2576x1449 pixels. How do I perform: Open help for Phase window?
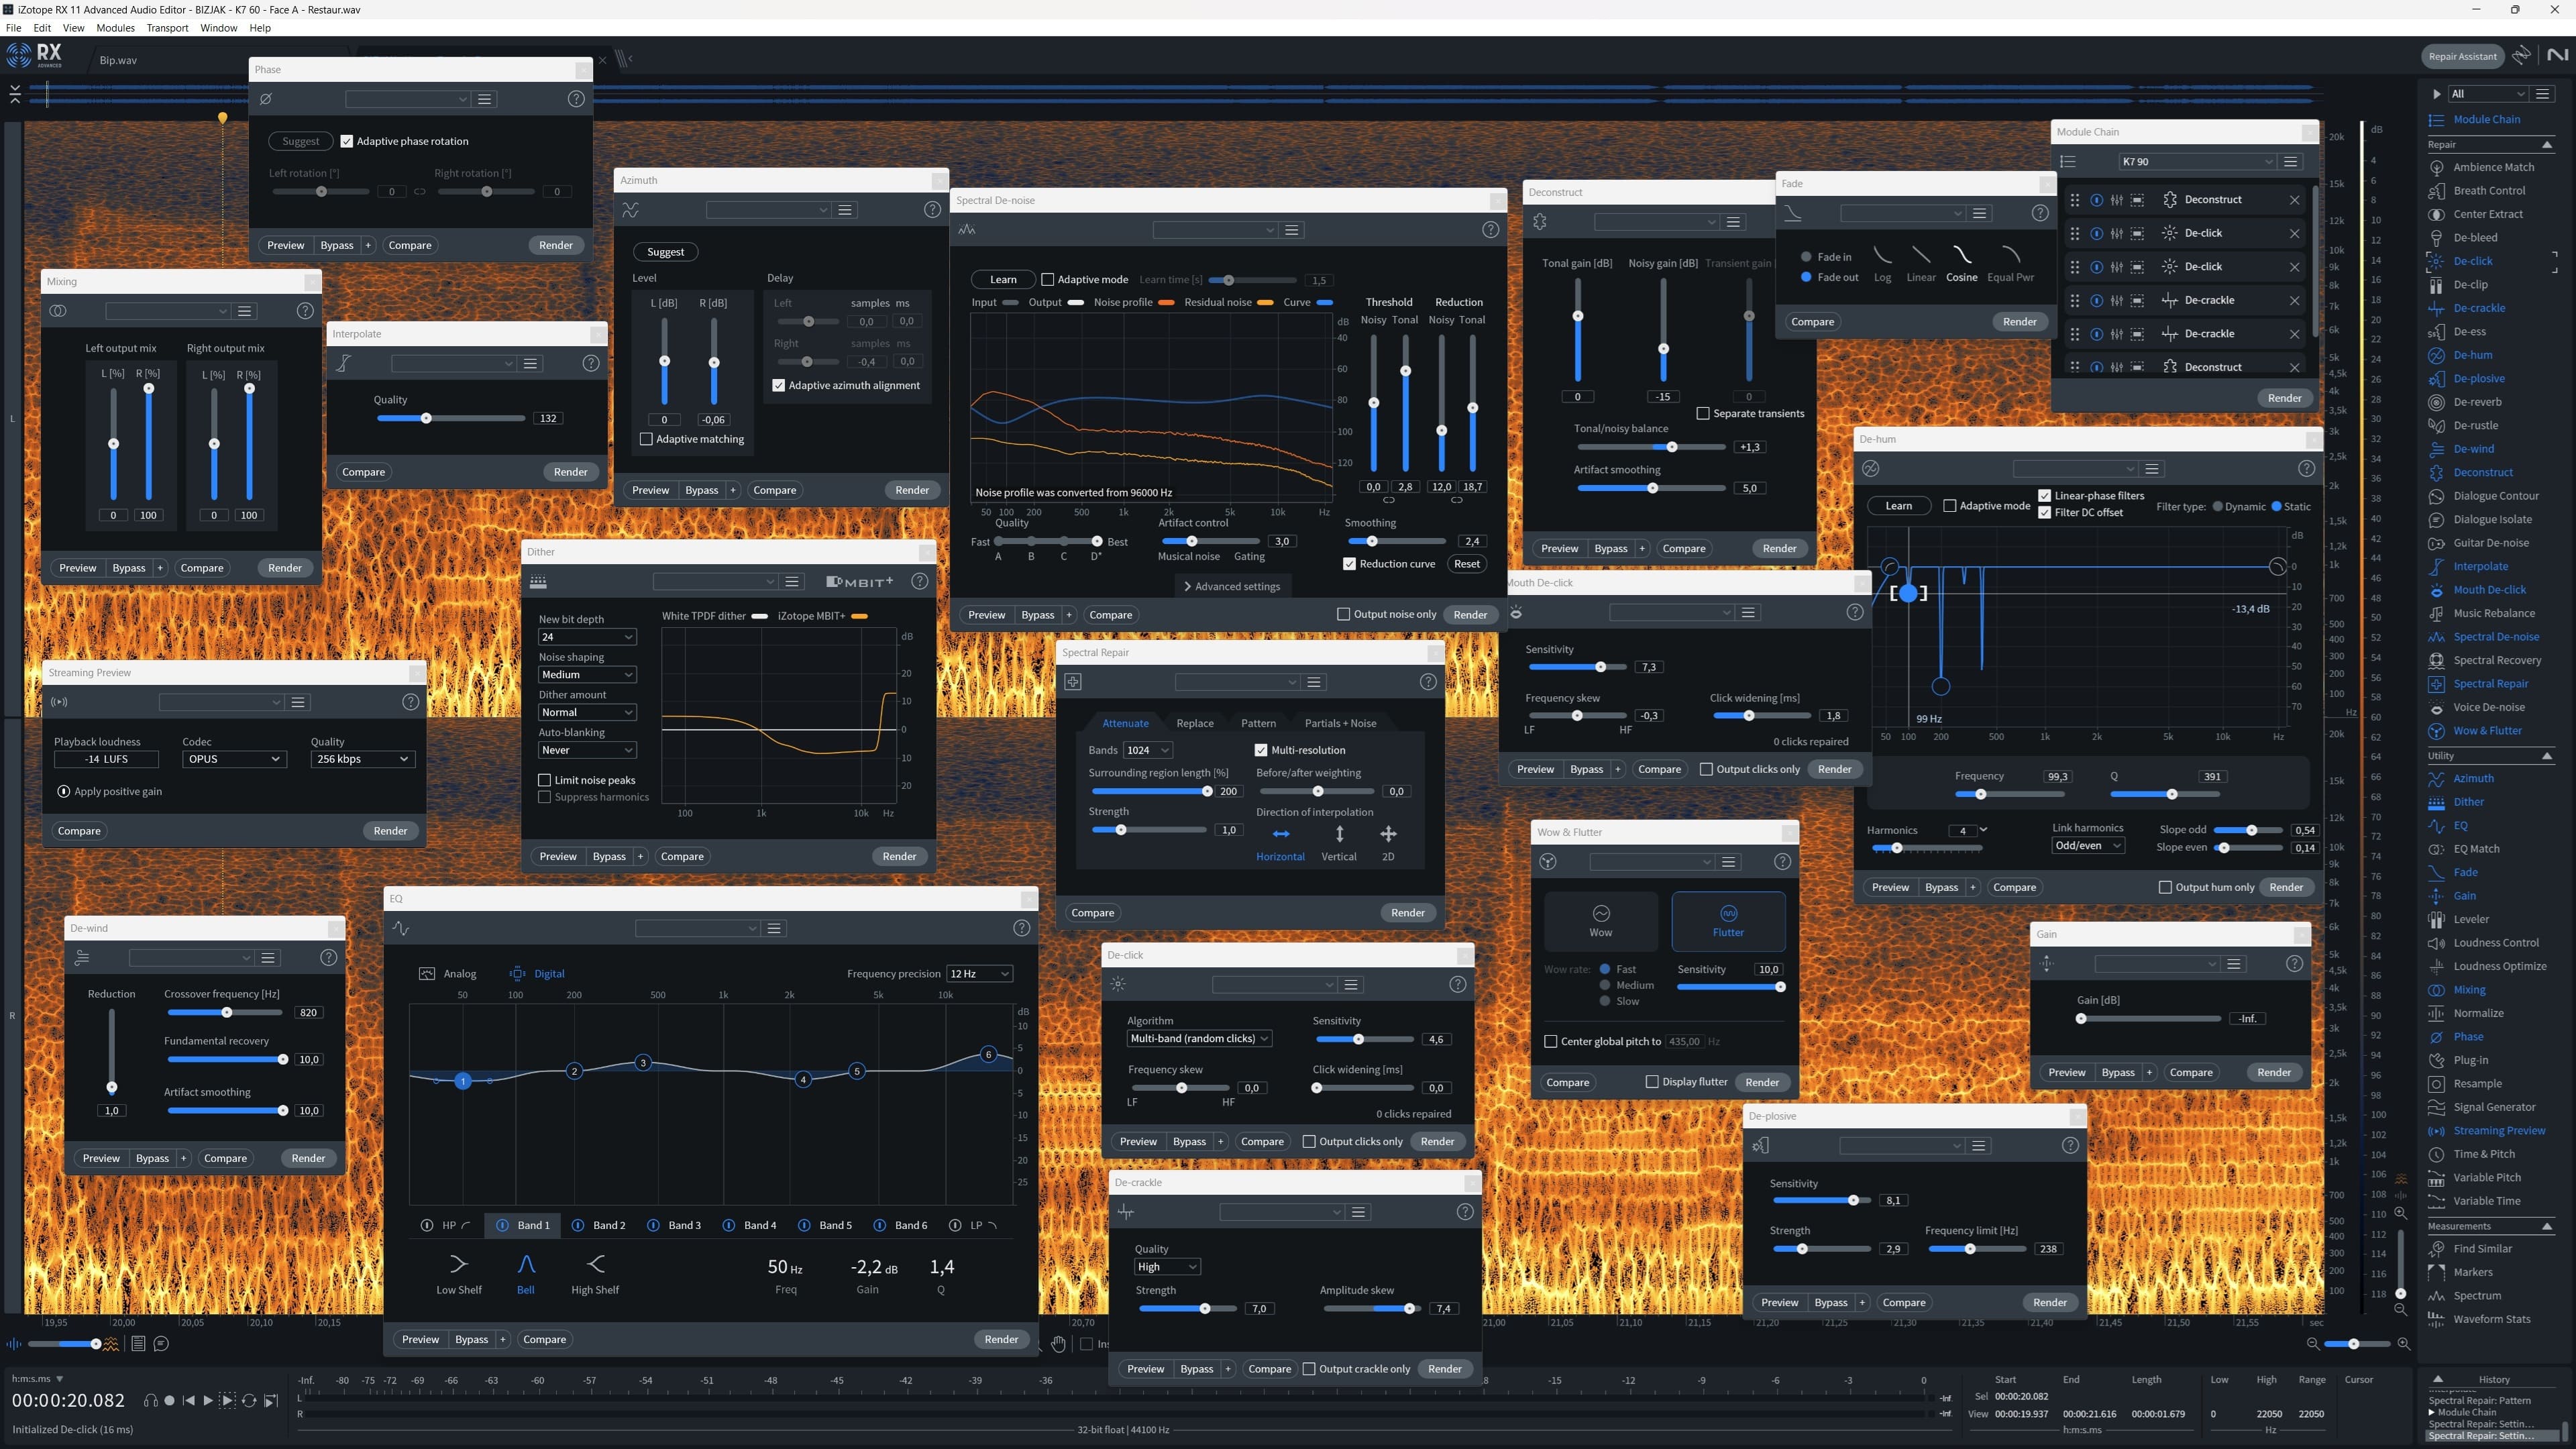576,99
